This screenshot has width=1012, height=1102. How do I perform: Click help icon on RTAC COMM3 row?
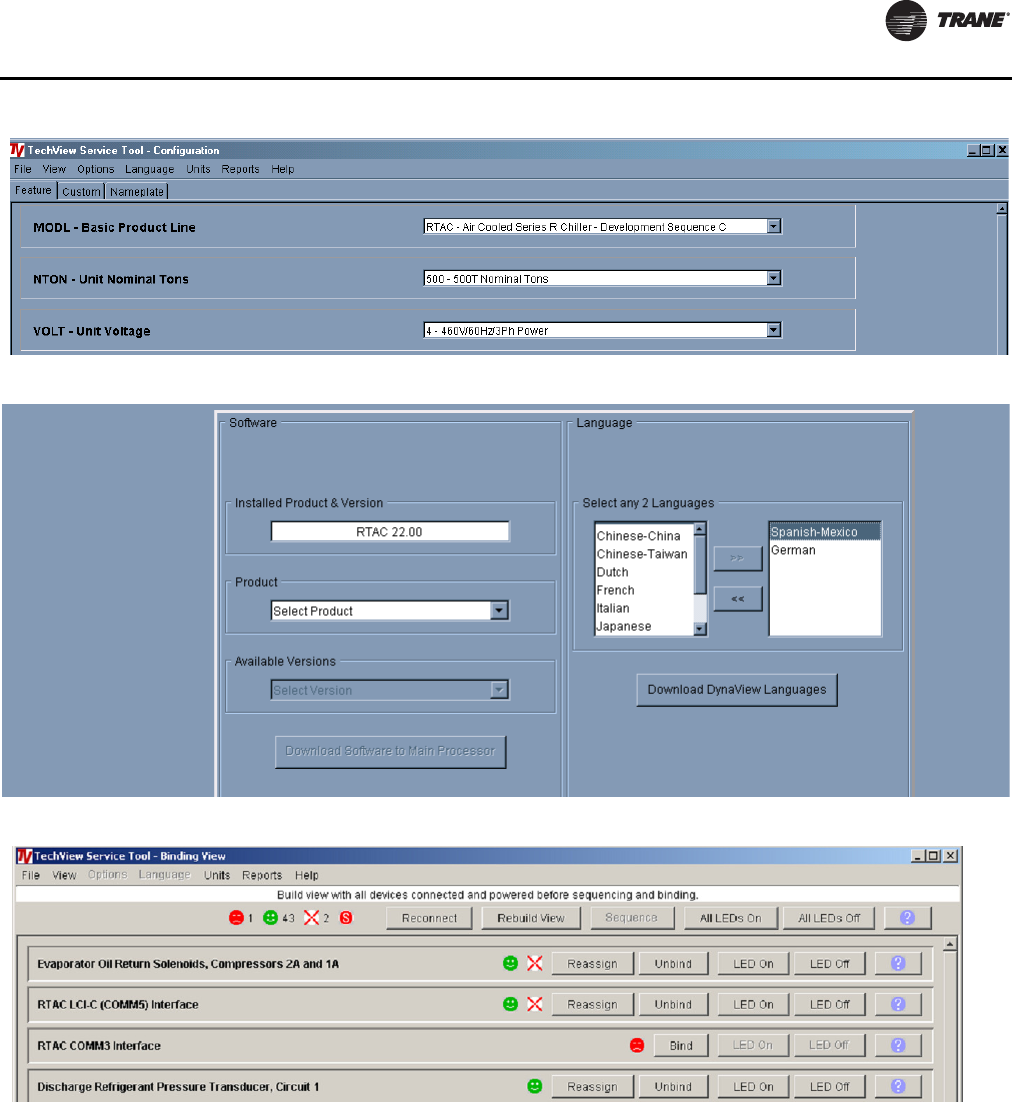tap(898, 1046)
